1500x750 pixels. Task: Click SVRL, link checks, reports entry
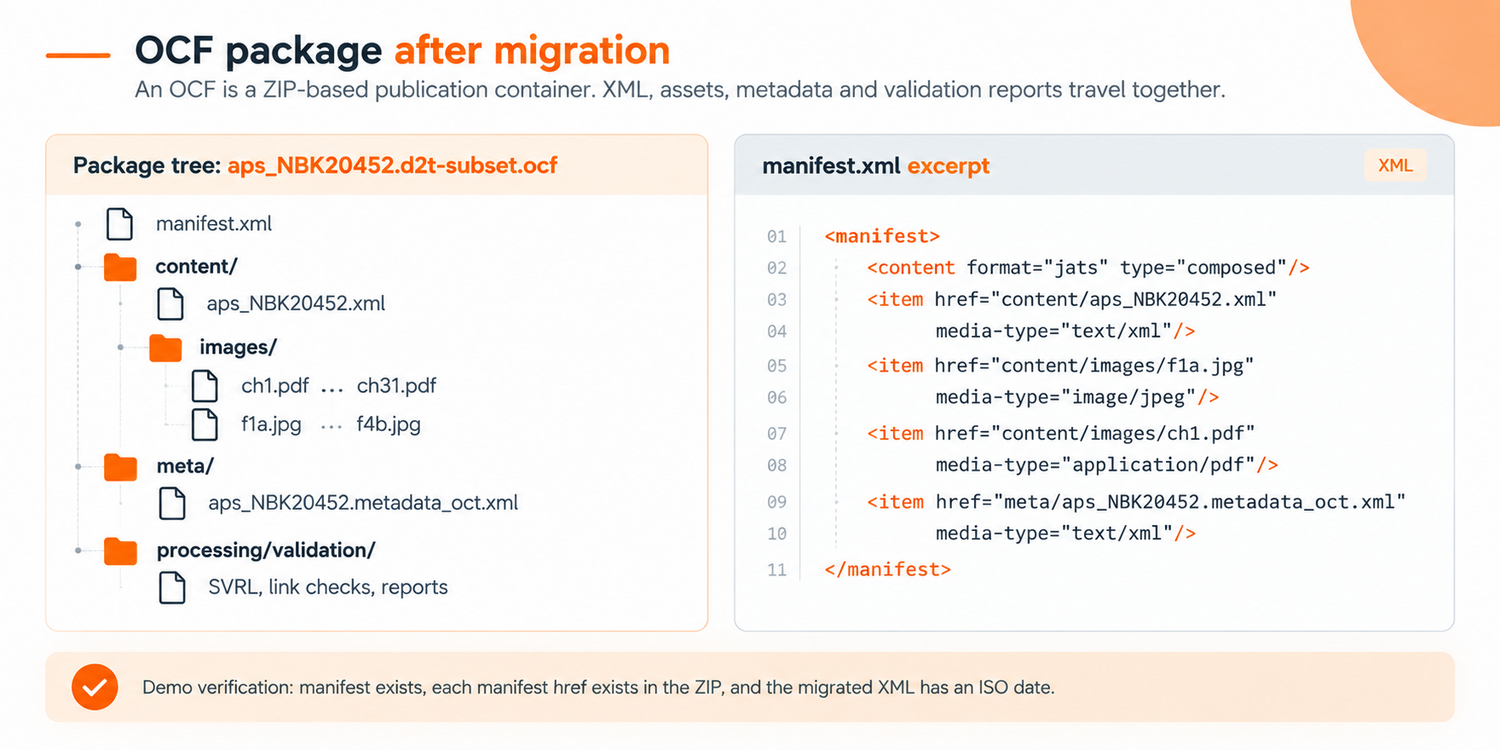(x=328, y=587)
